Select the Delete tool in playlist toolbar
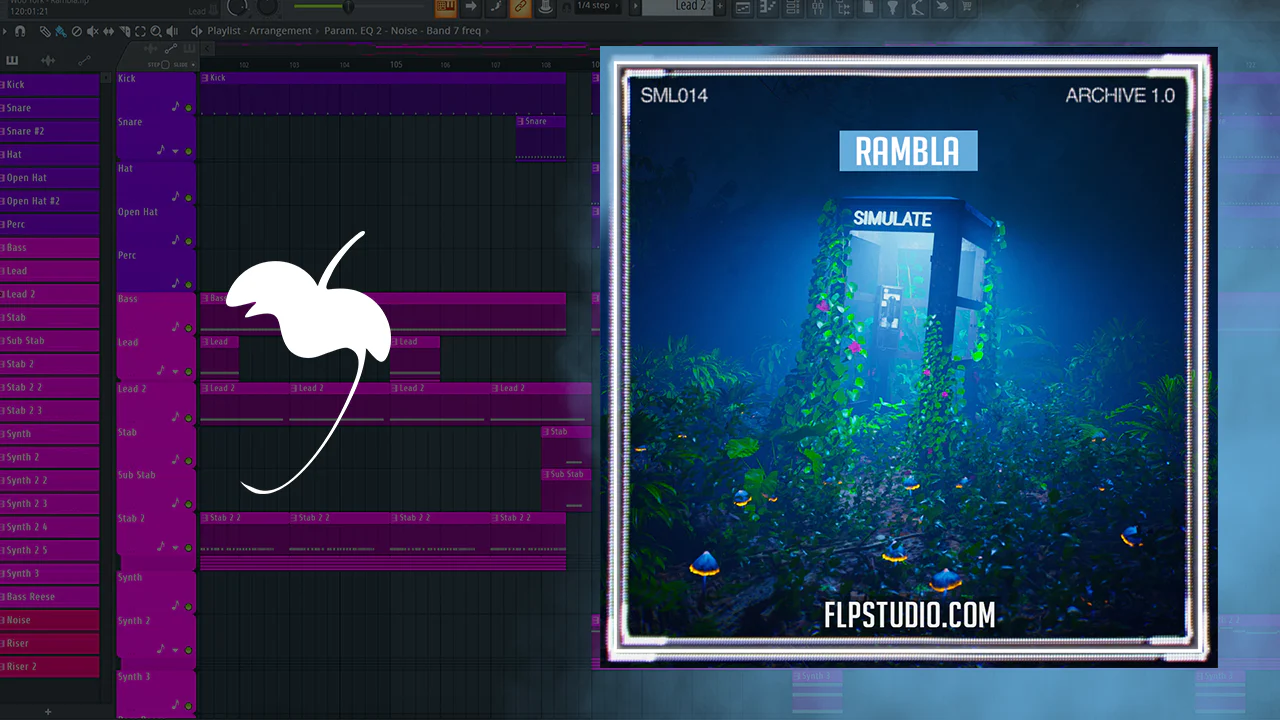Image resolution: width=1280 pixels, height=720 pixels. coord(75,31)
